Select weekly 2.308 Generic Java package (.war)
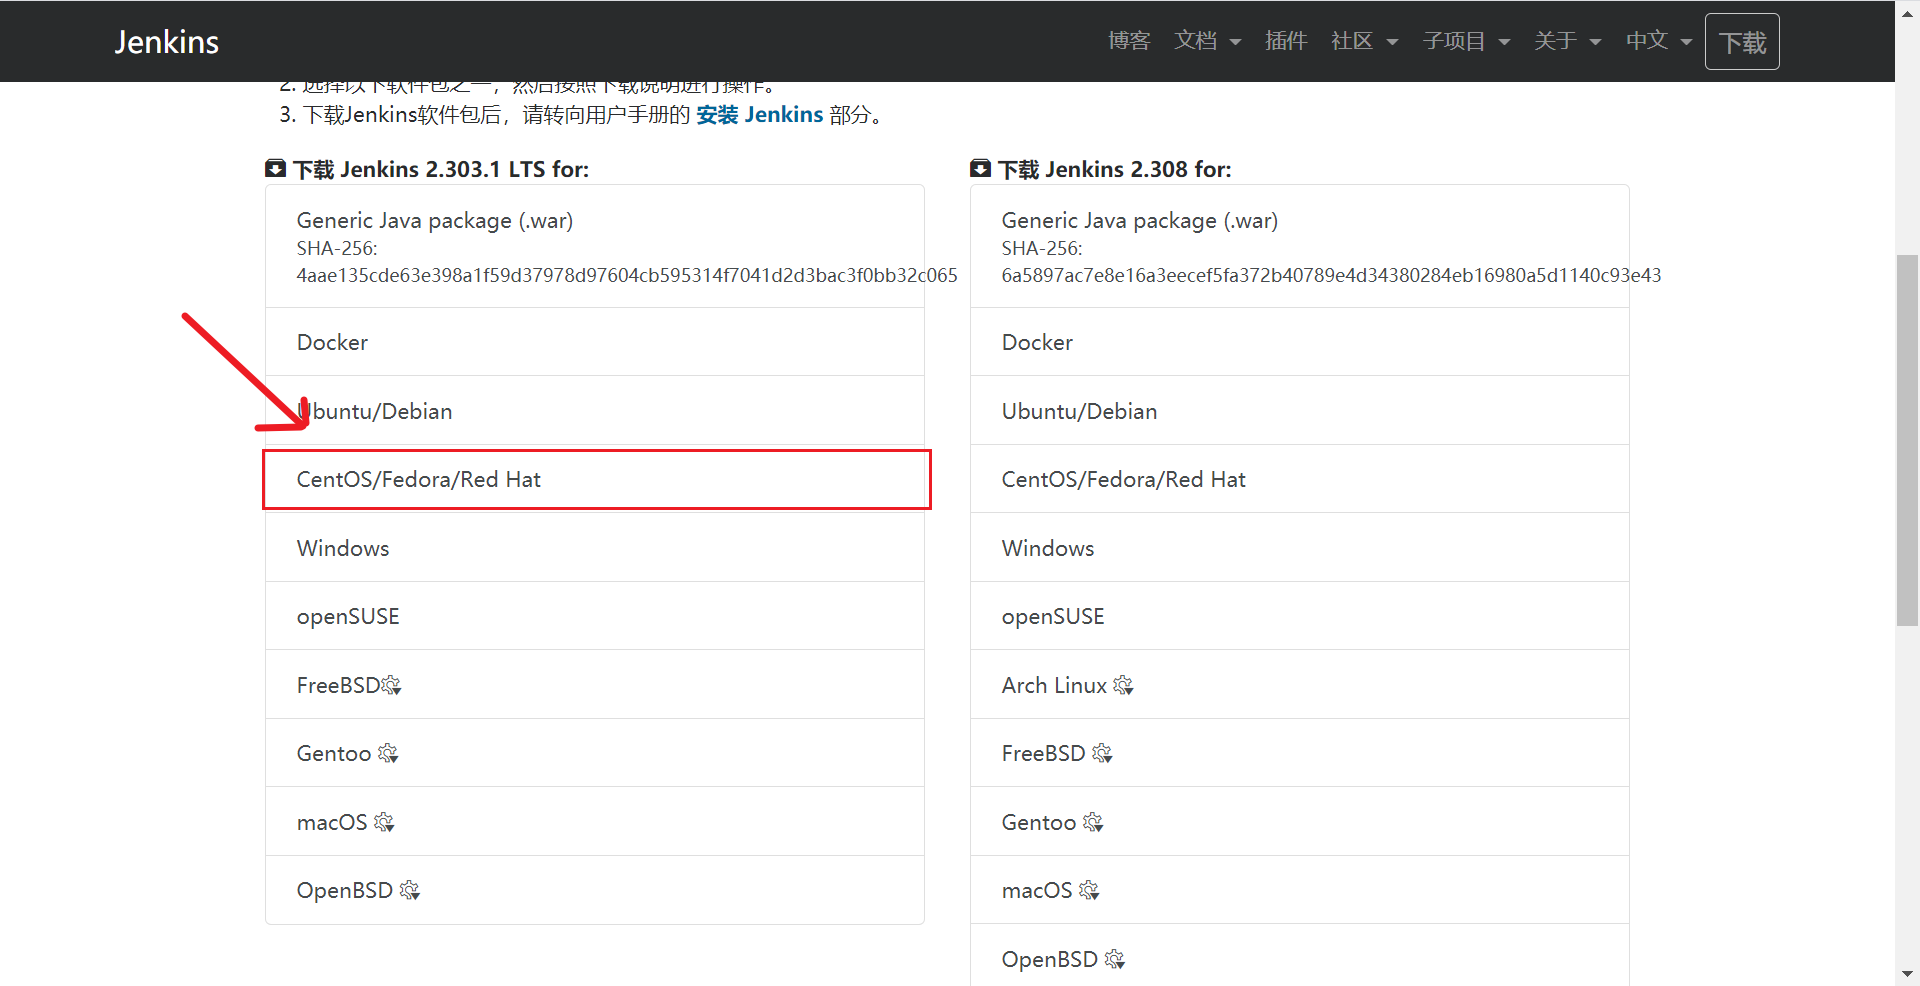The image size is (1920, 986). coord(1300,246)
